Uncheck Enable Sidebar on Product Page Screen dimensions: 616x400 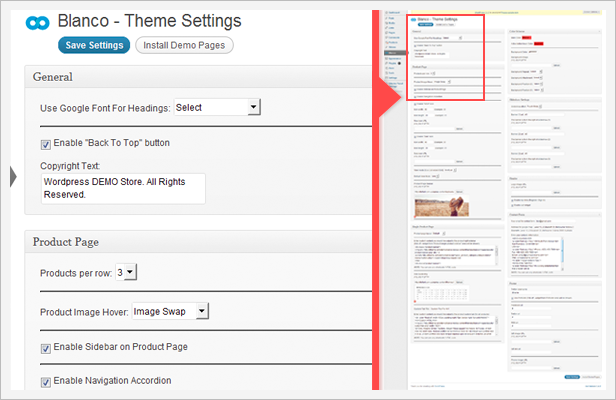(46, 347)
